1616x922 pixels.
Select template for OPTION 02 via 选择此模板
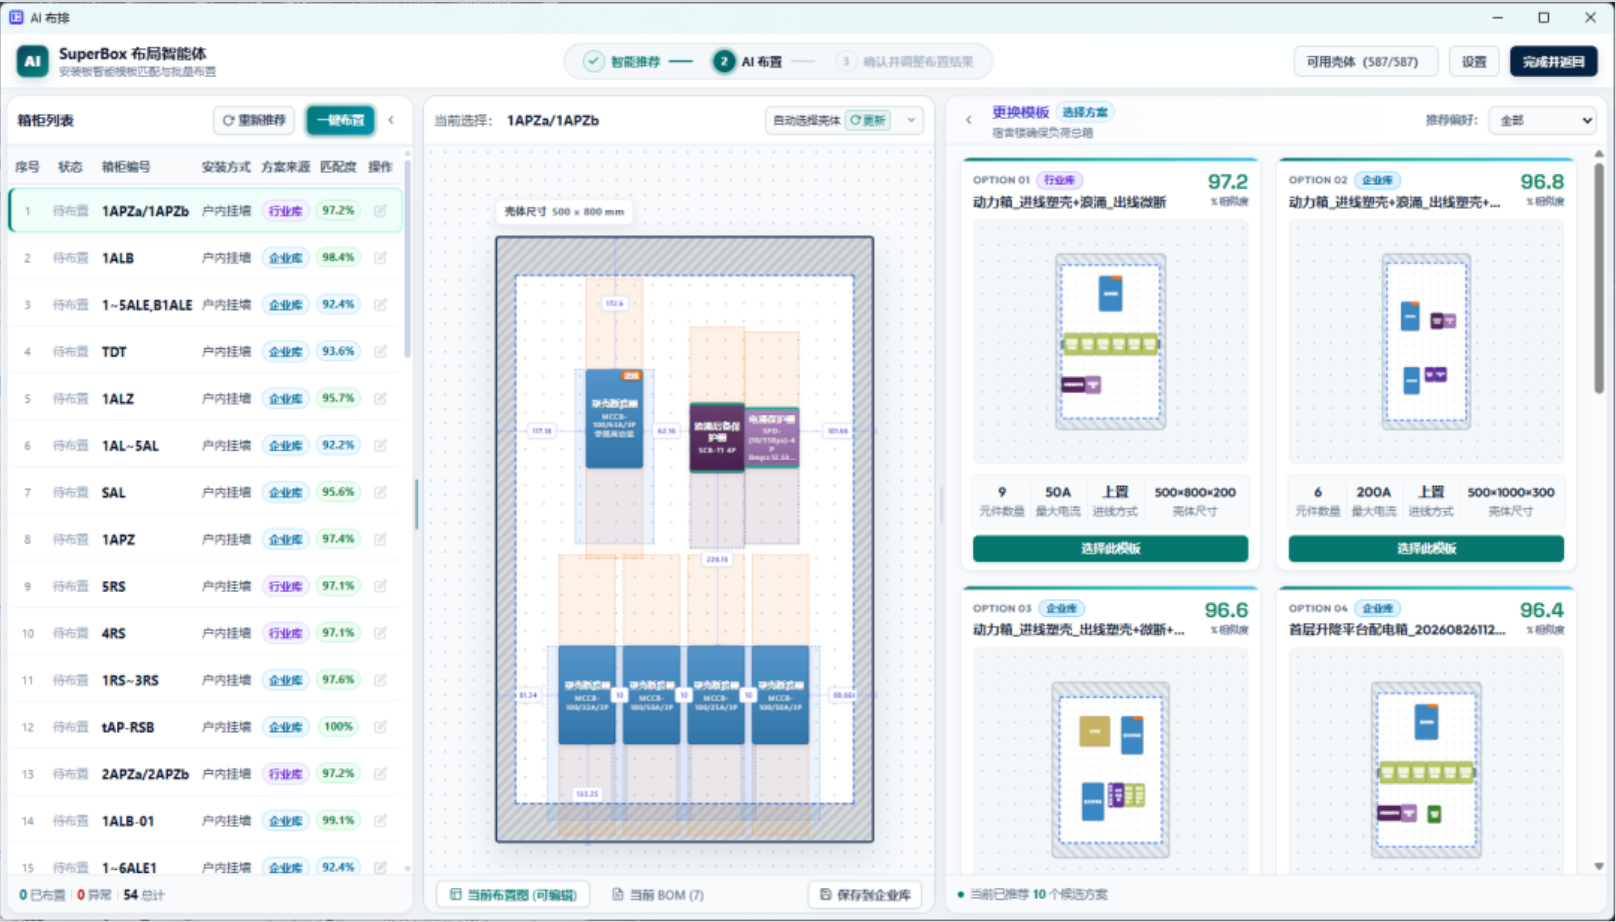pyautogui.click(x=1426, y=548)
